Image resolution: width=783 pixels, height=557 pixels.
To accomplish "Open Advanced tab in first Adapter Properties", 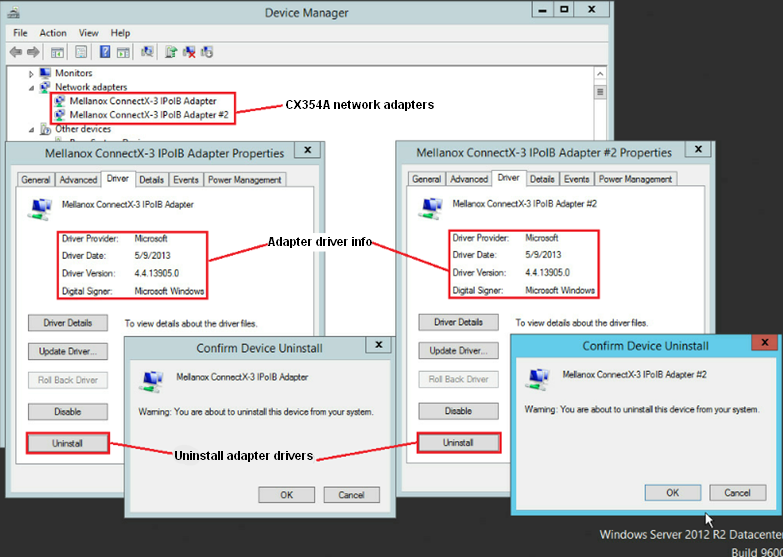I will pyautogui.click(x=78, y=180).
